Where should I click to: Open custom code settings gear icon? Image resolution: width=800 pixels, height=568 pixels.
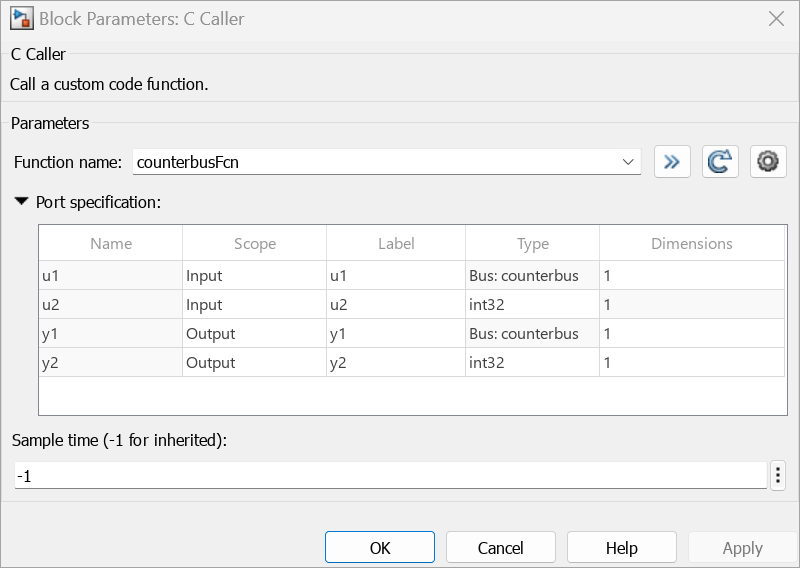(768, 161)
